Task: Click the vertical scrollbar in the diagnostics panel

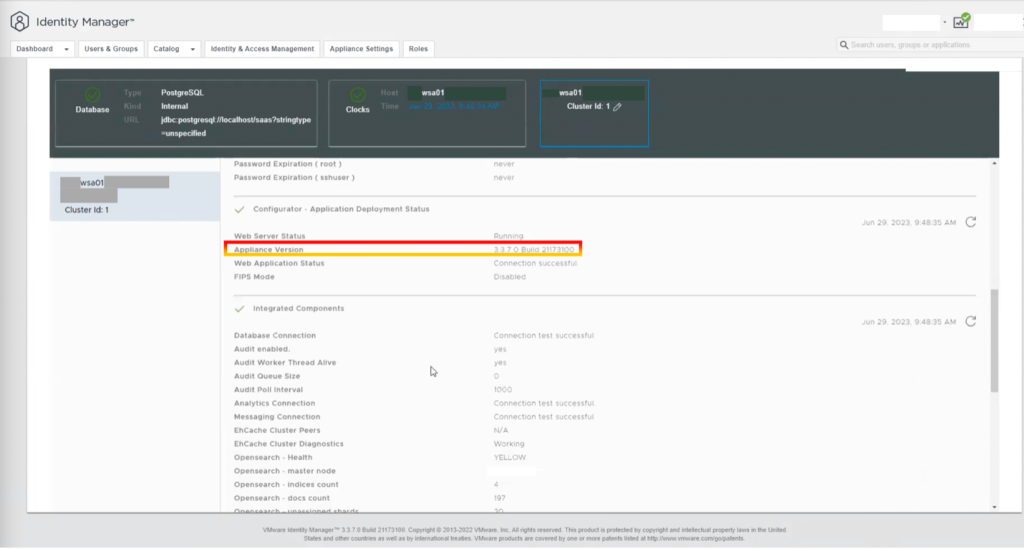Action: pos(993,340)
